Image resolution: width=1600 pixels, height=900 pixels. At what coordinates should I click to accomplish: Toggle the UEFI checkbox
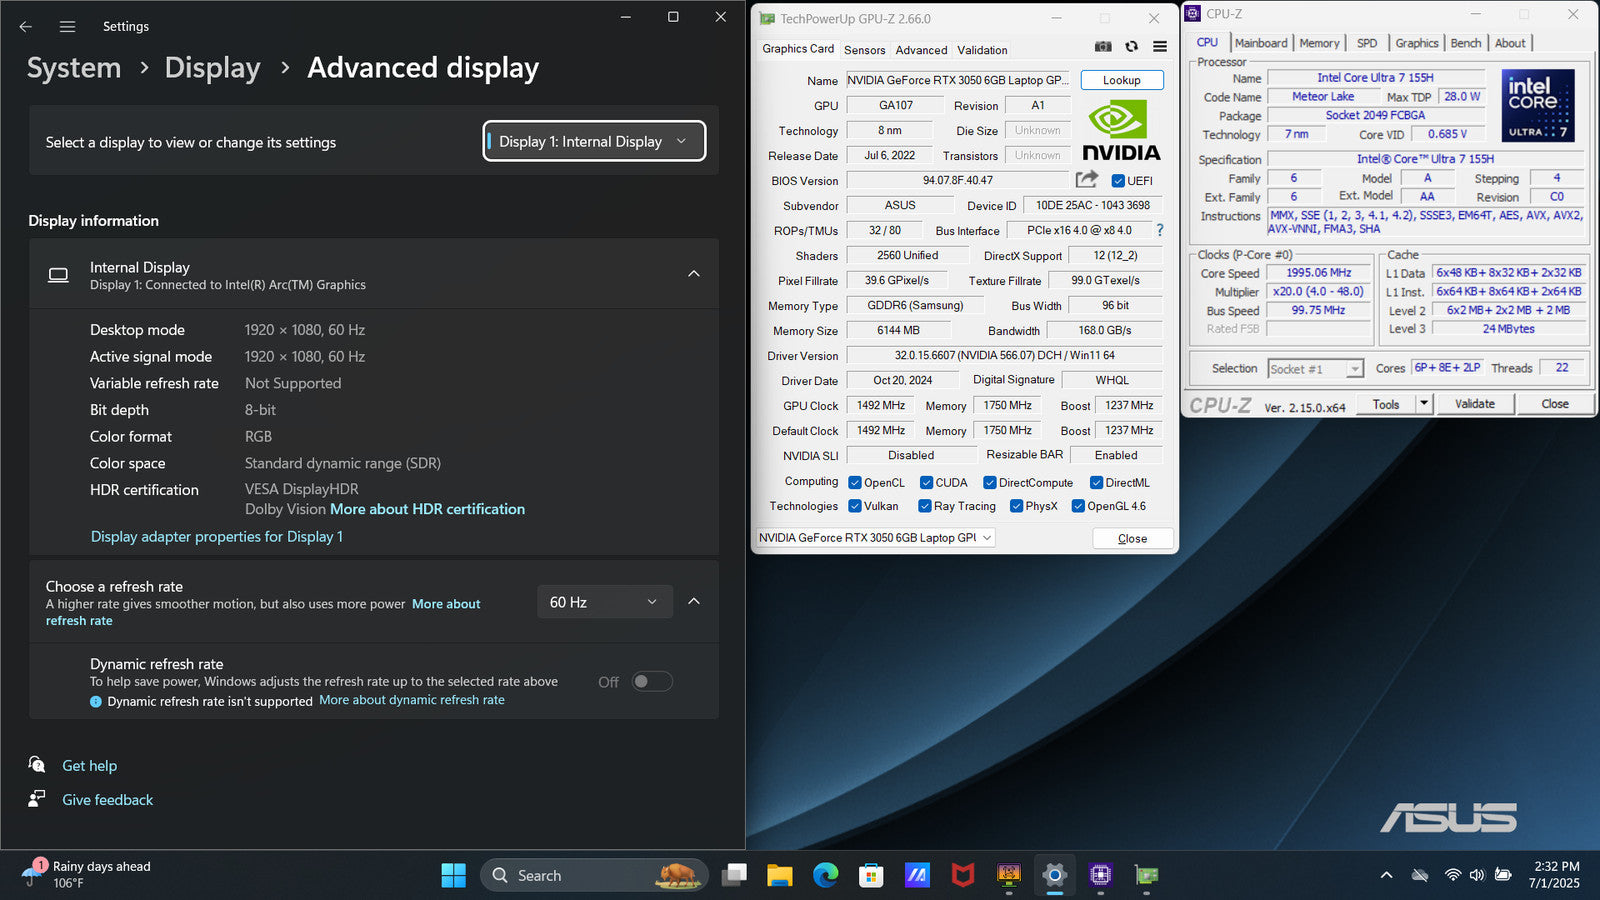tap(1118, 181)
